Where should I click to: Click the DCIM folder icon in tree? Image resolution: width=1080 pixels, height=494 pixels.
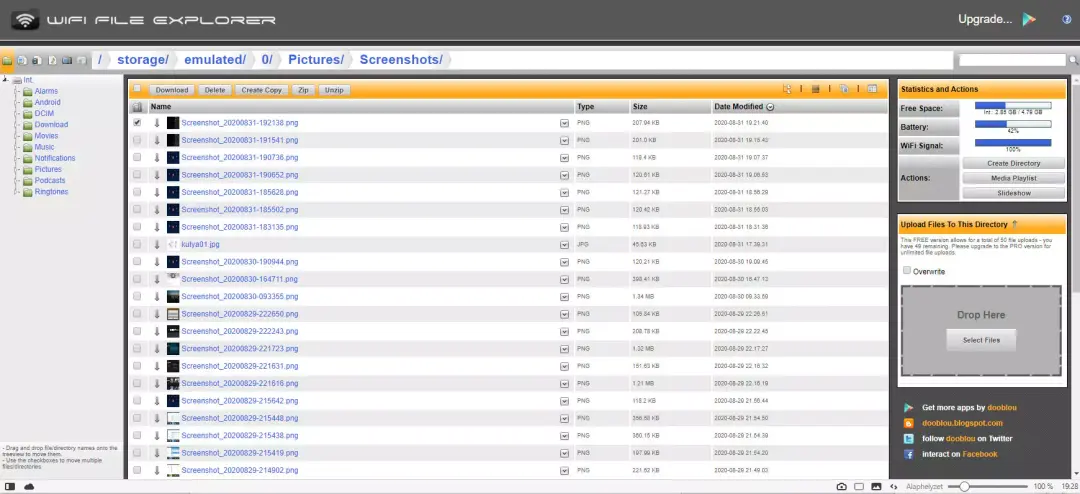pyautogui.click(x=28, y=114)
